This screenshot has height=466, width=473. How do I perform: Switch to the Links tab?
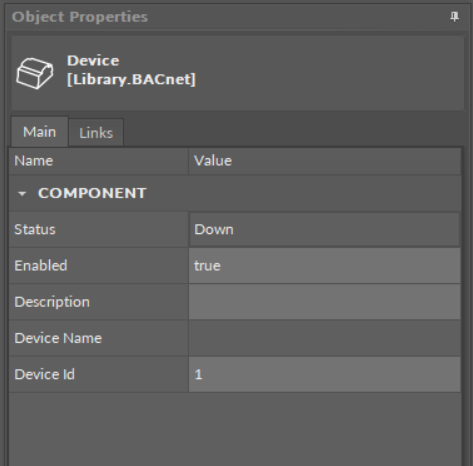point(96,133)
